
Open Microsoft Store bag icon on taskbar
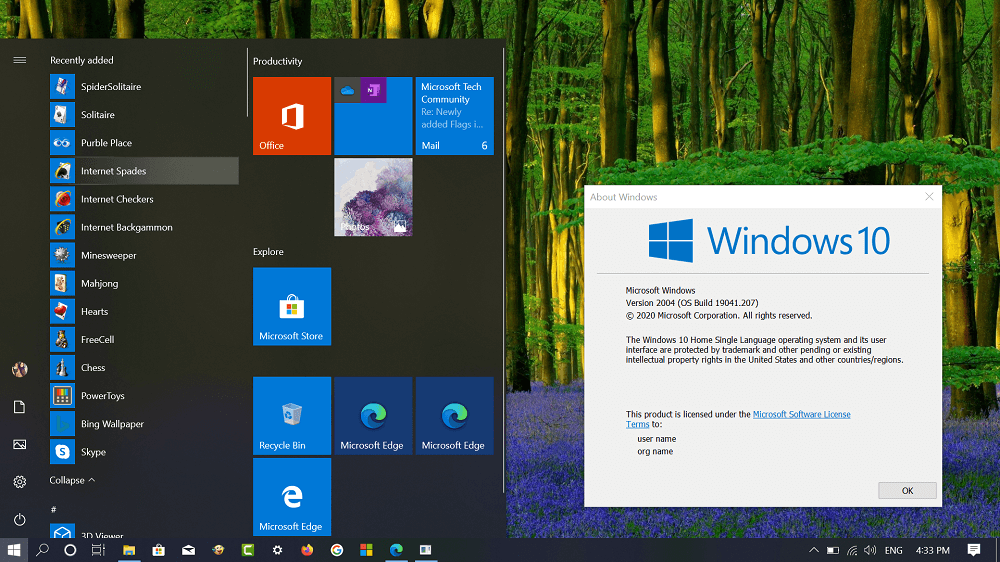(158, 549)
